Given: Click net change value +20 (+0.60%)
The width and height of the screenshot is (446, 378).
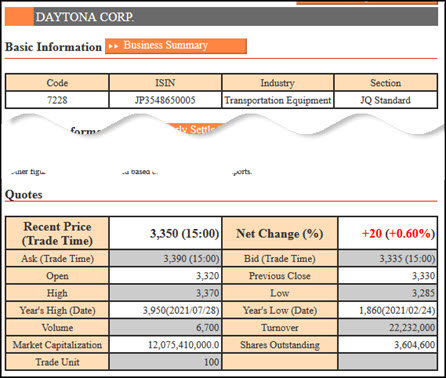Looking at the screenshot, I should tap(388, 233).
